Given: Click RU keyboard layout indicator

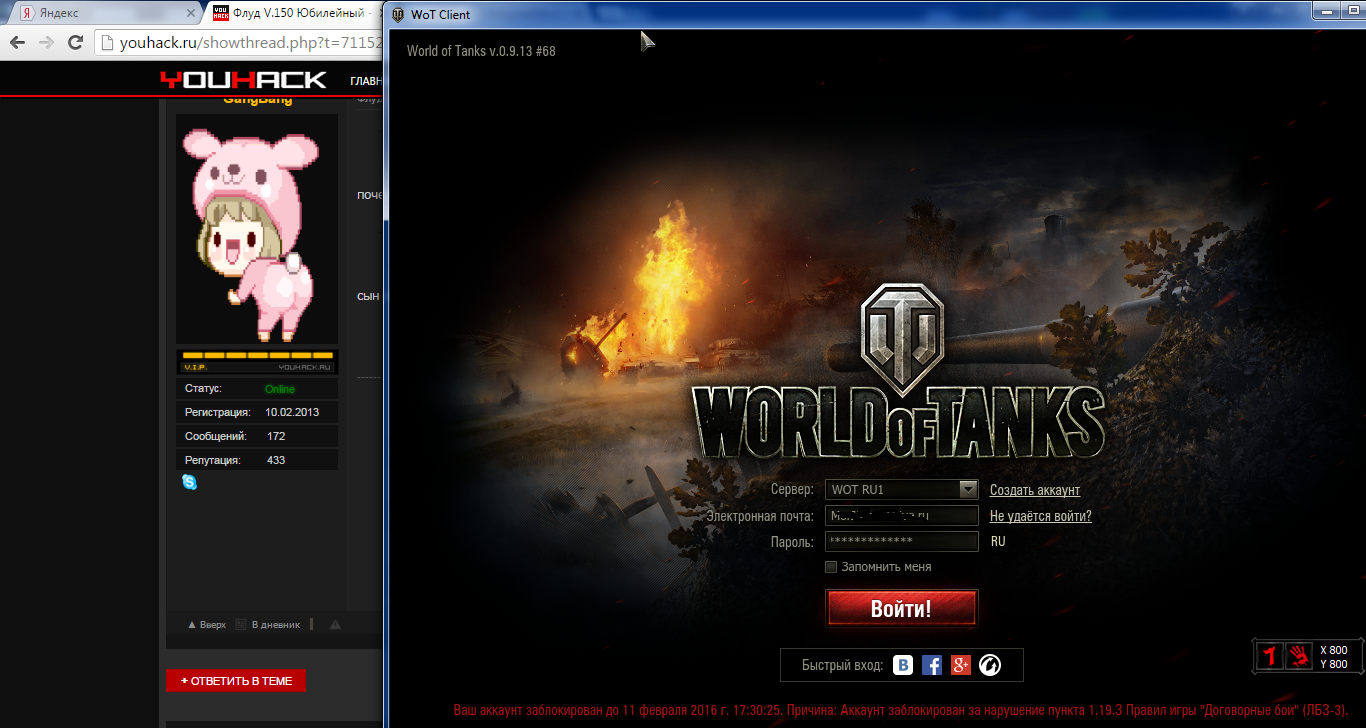Looking at the screenshot, I should 998,541.
